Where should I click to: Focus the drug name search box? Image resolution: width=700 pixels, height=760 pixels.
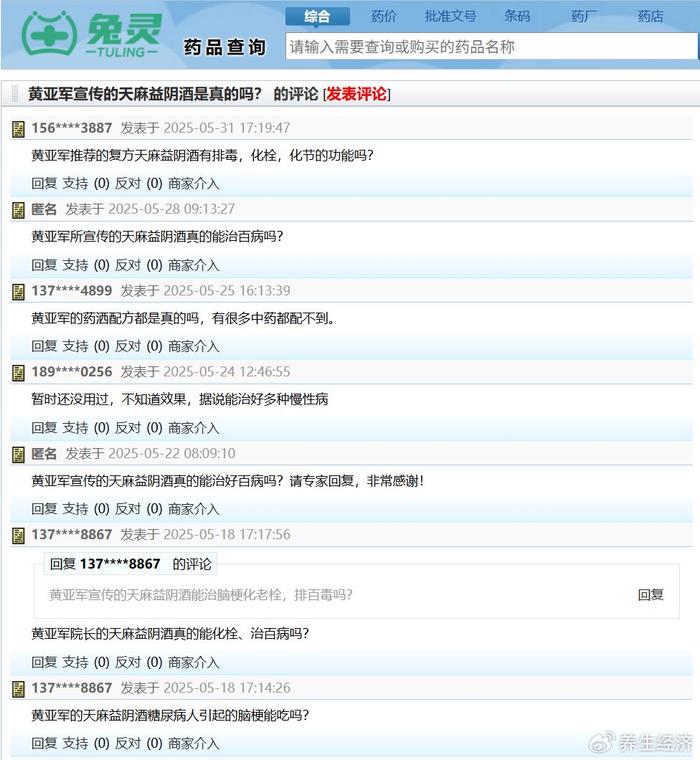[x=491, y=47]
